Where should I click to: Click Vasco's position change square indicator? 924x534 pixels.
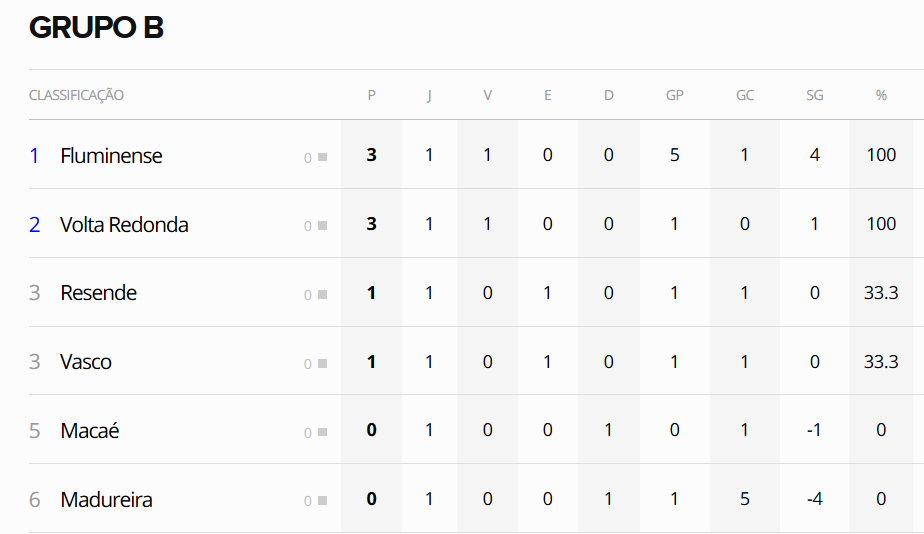point(322,364)
